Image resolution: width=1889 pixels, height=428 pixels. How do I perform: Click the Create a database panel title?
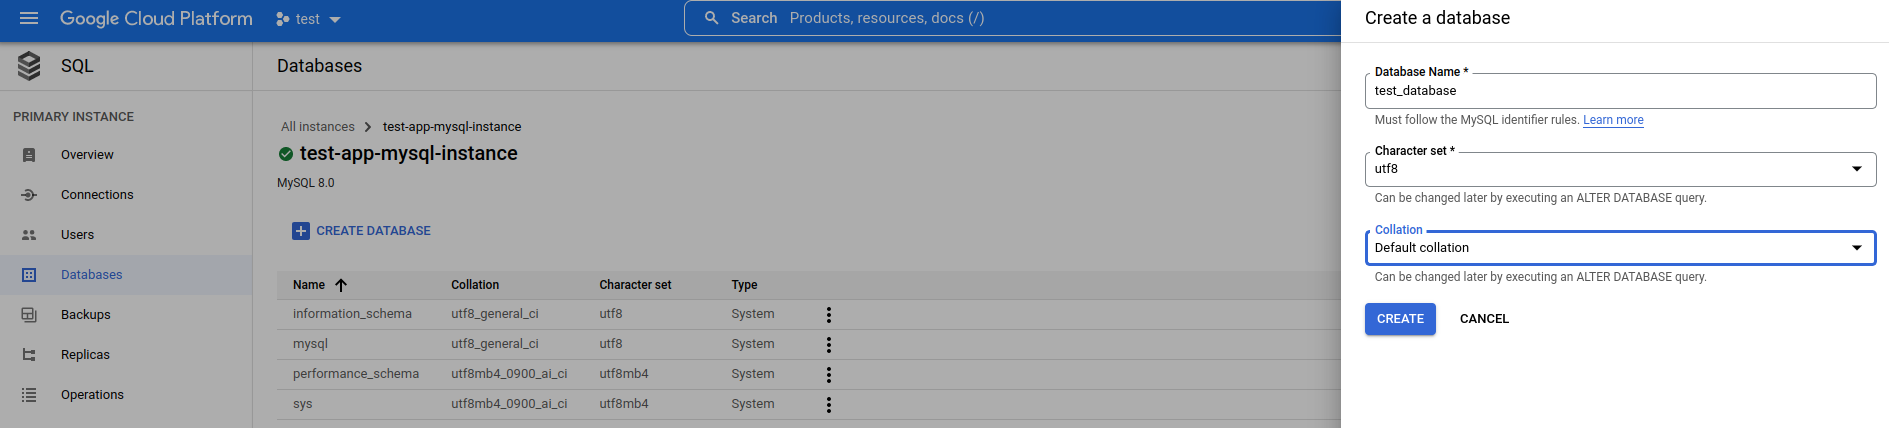[x=1437, y=18]
